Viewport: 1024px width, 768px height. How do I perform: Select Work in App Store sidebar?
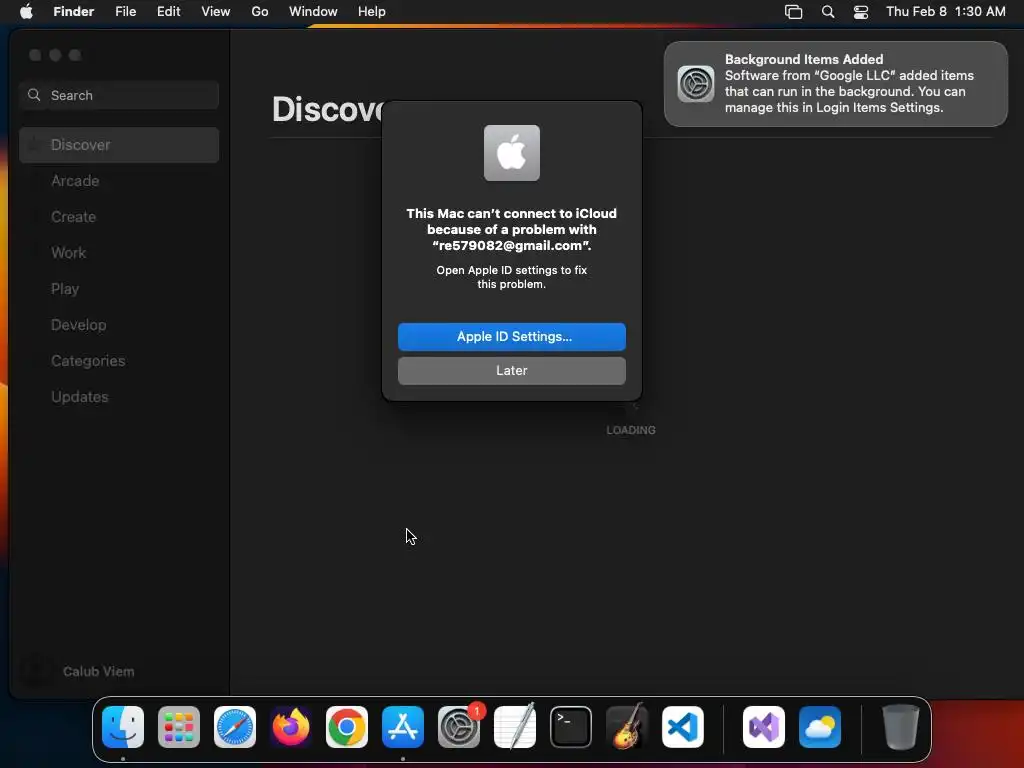point(119,253)
